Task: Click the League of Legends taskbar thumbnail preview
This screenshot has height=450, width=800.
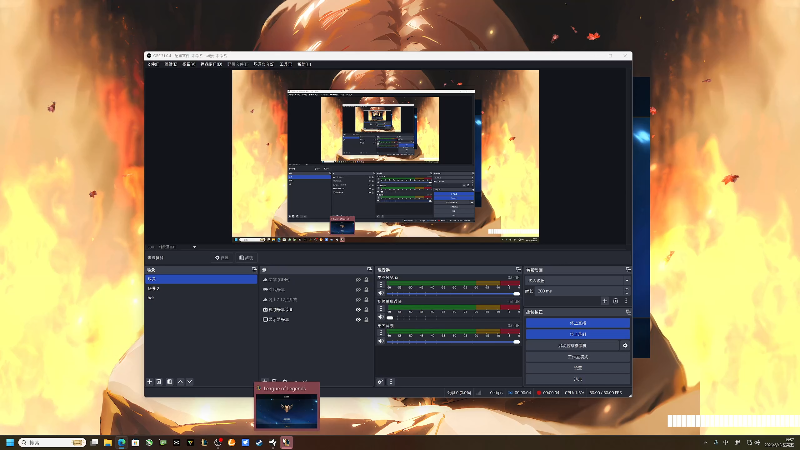Action: pos(287,406)
